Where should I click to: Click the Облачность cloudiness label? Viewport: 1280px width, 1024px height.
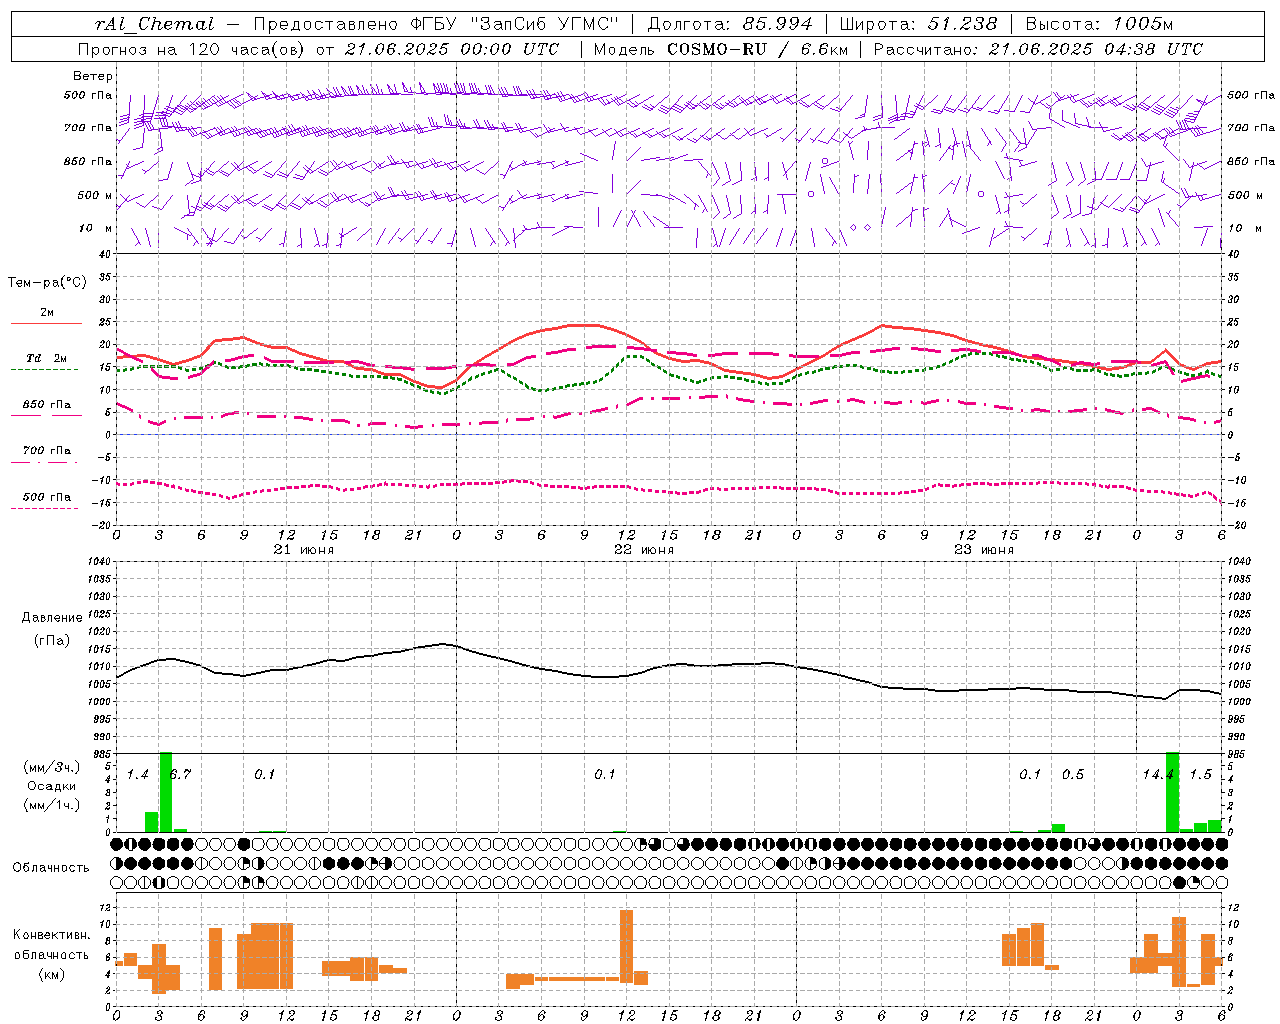(x=51, y=868)
